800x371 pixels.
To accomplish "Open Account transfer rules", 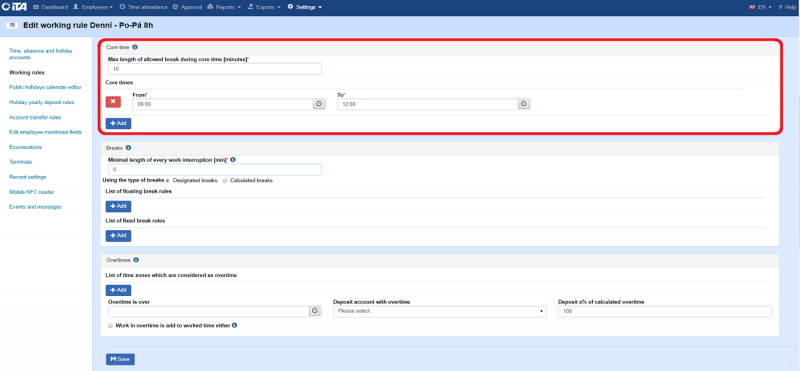I will (x=35, y=117).
